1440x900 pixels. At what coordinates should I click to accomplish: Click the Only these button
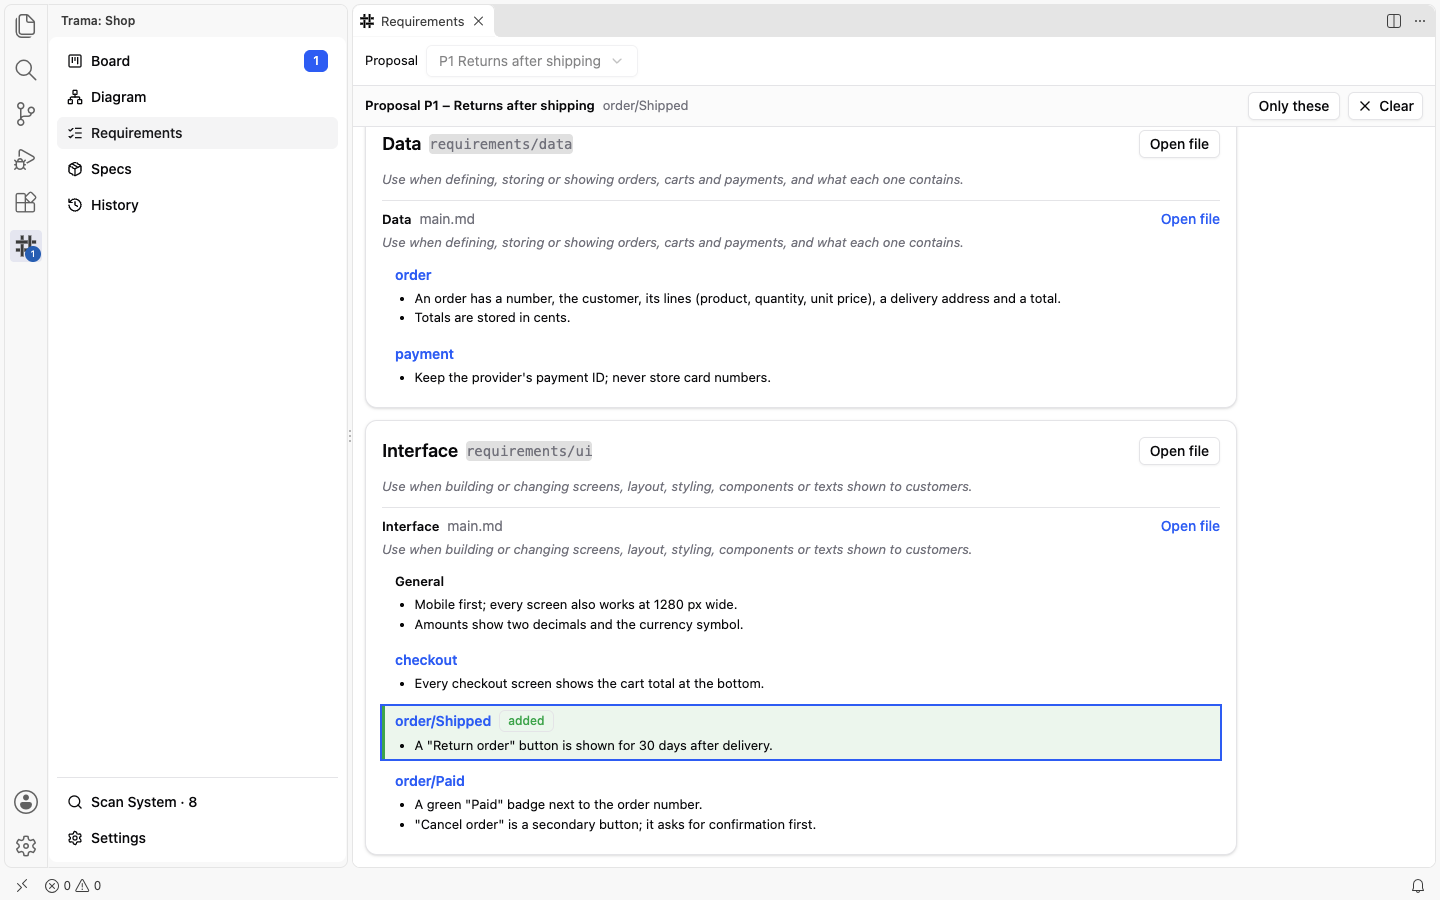(1293, 106)
